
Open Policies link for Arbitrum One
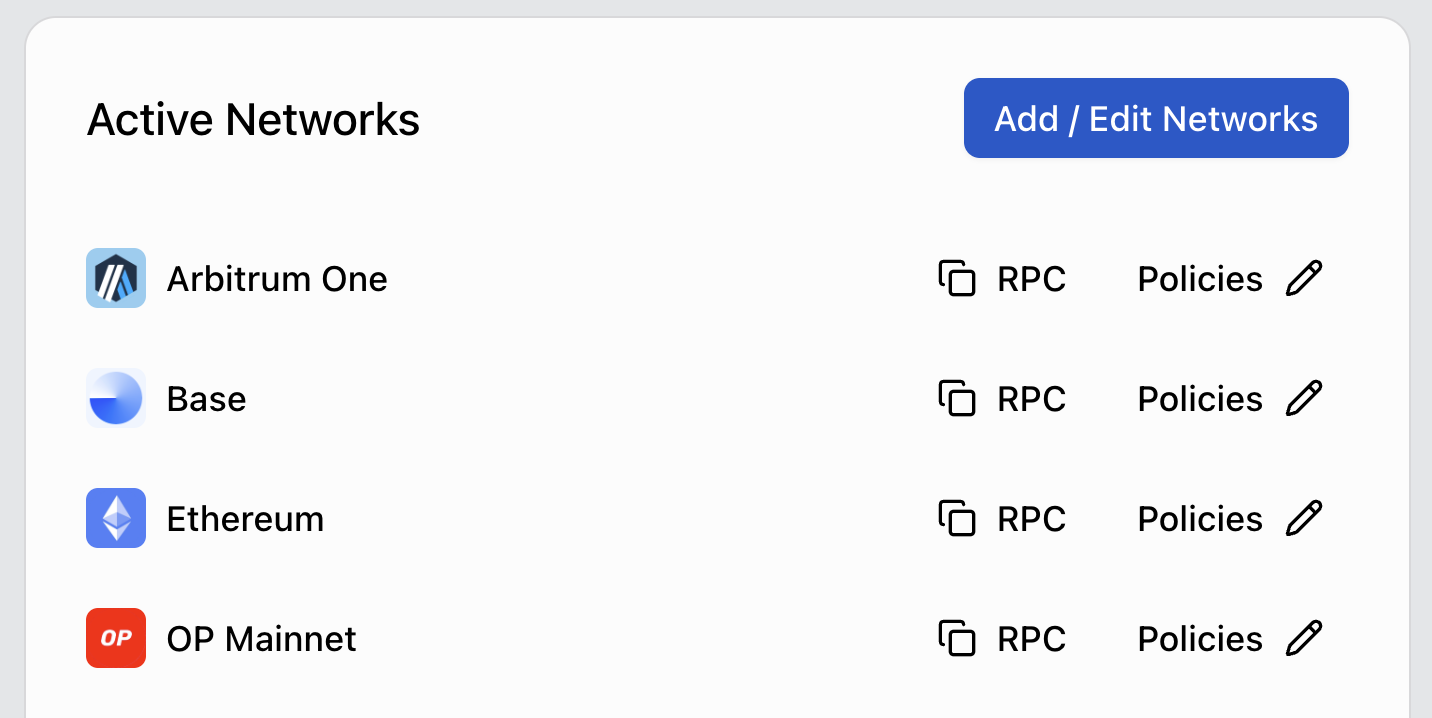click(1200, 279)
